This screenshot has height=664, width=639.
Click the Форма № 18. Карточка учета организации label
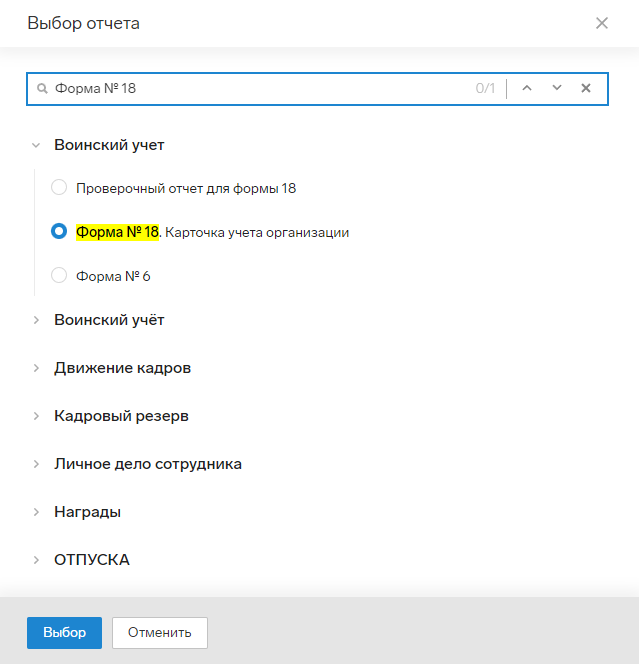tap(213, 232)
